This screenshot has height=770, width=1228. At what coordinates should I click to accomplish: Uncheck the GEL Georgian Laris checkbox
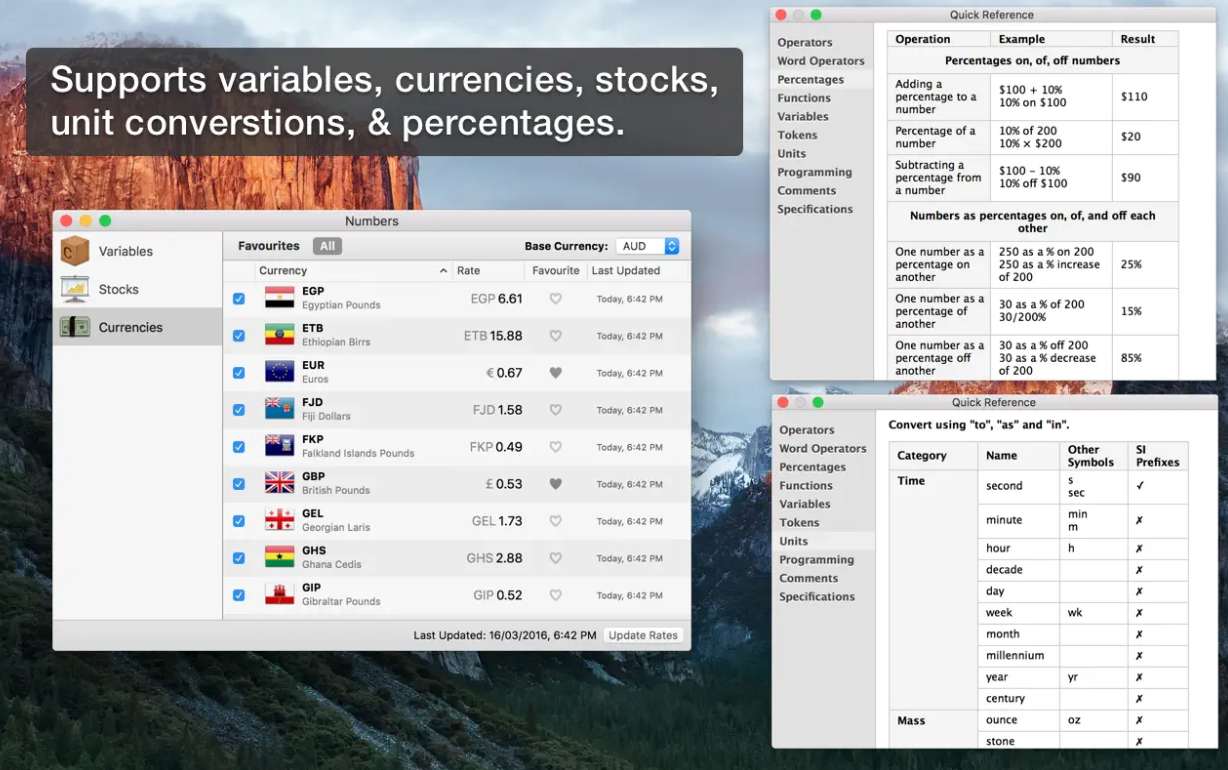[x=238, y=521]
